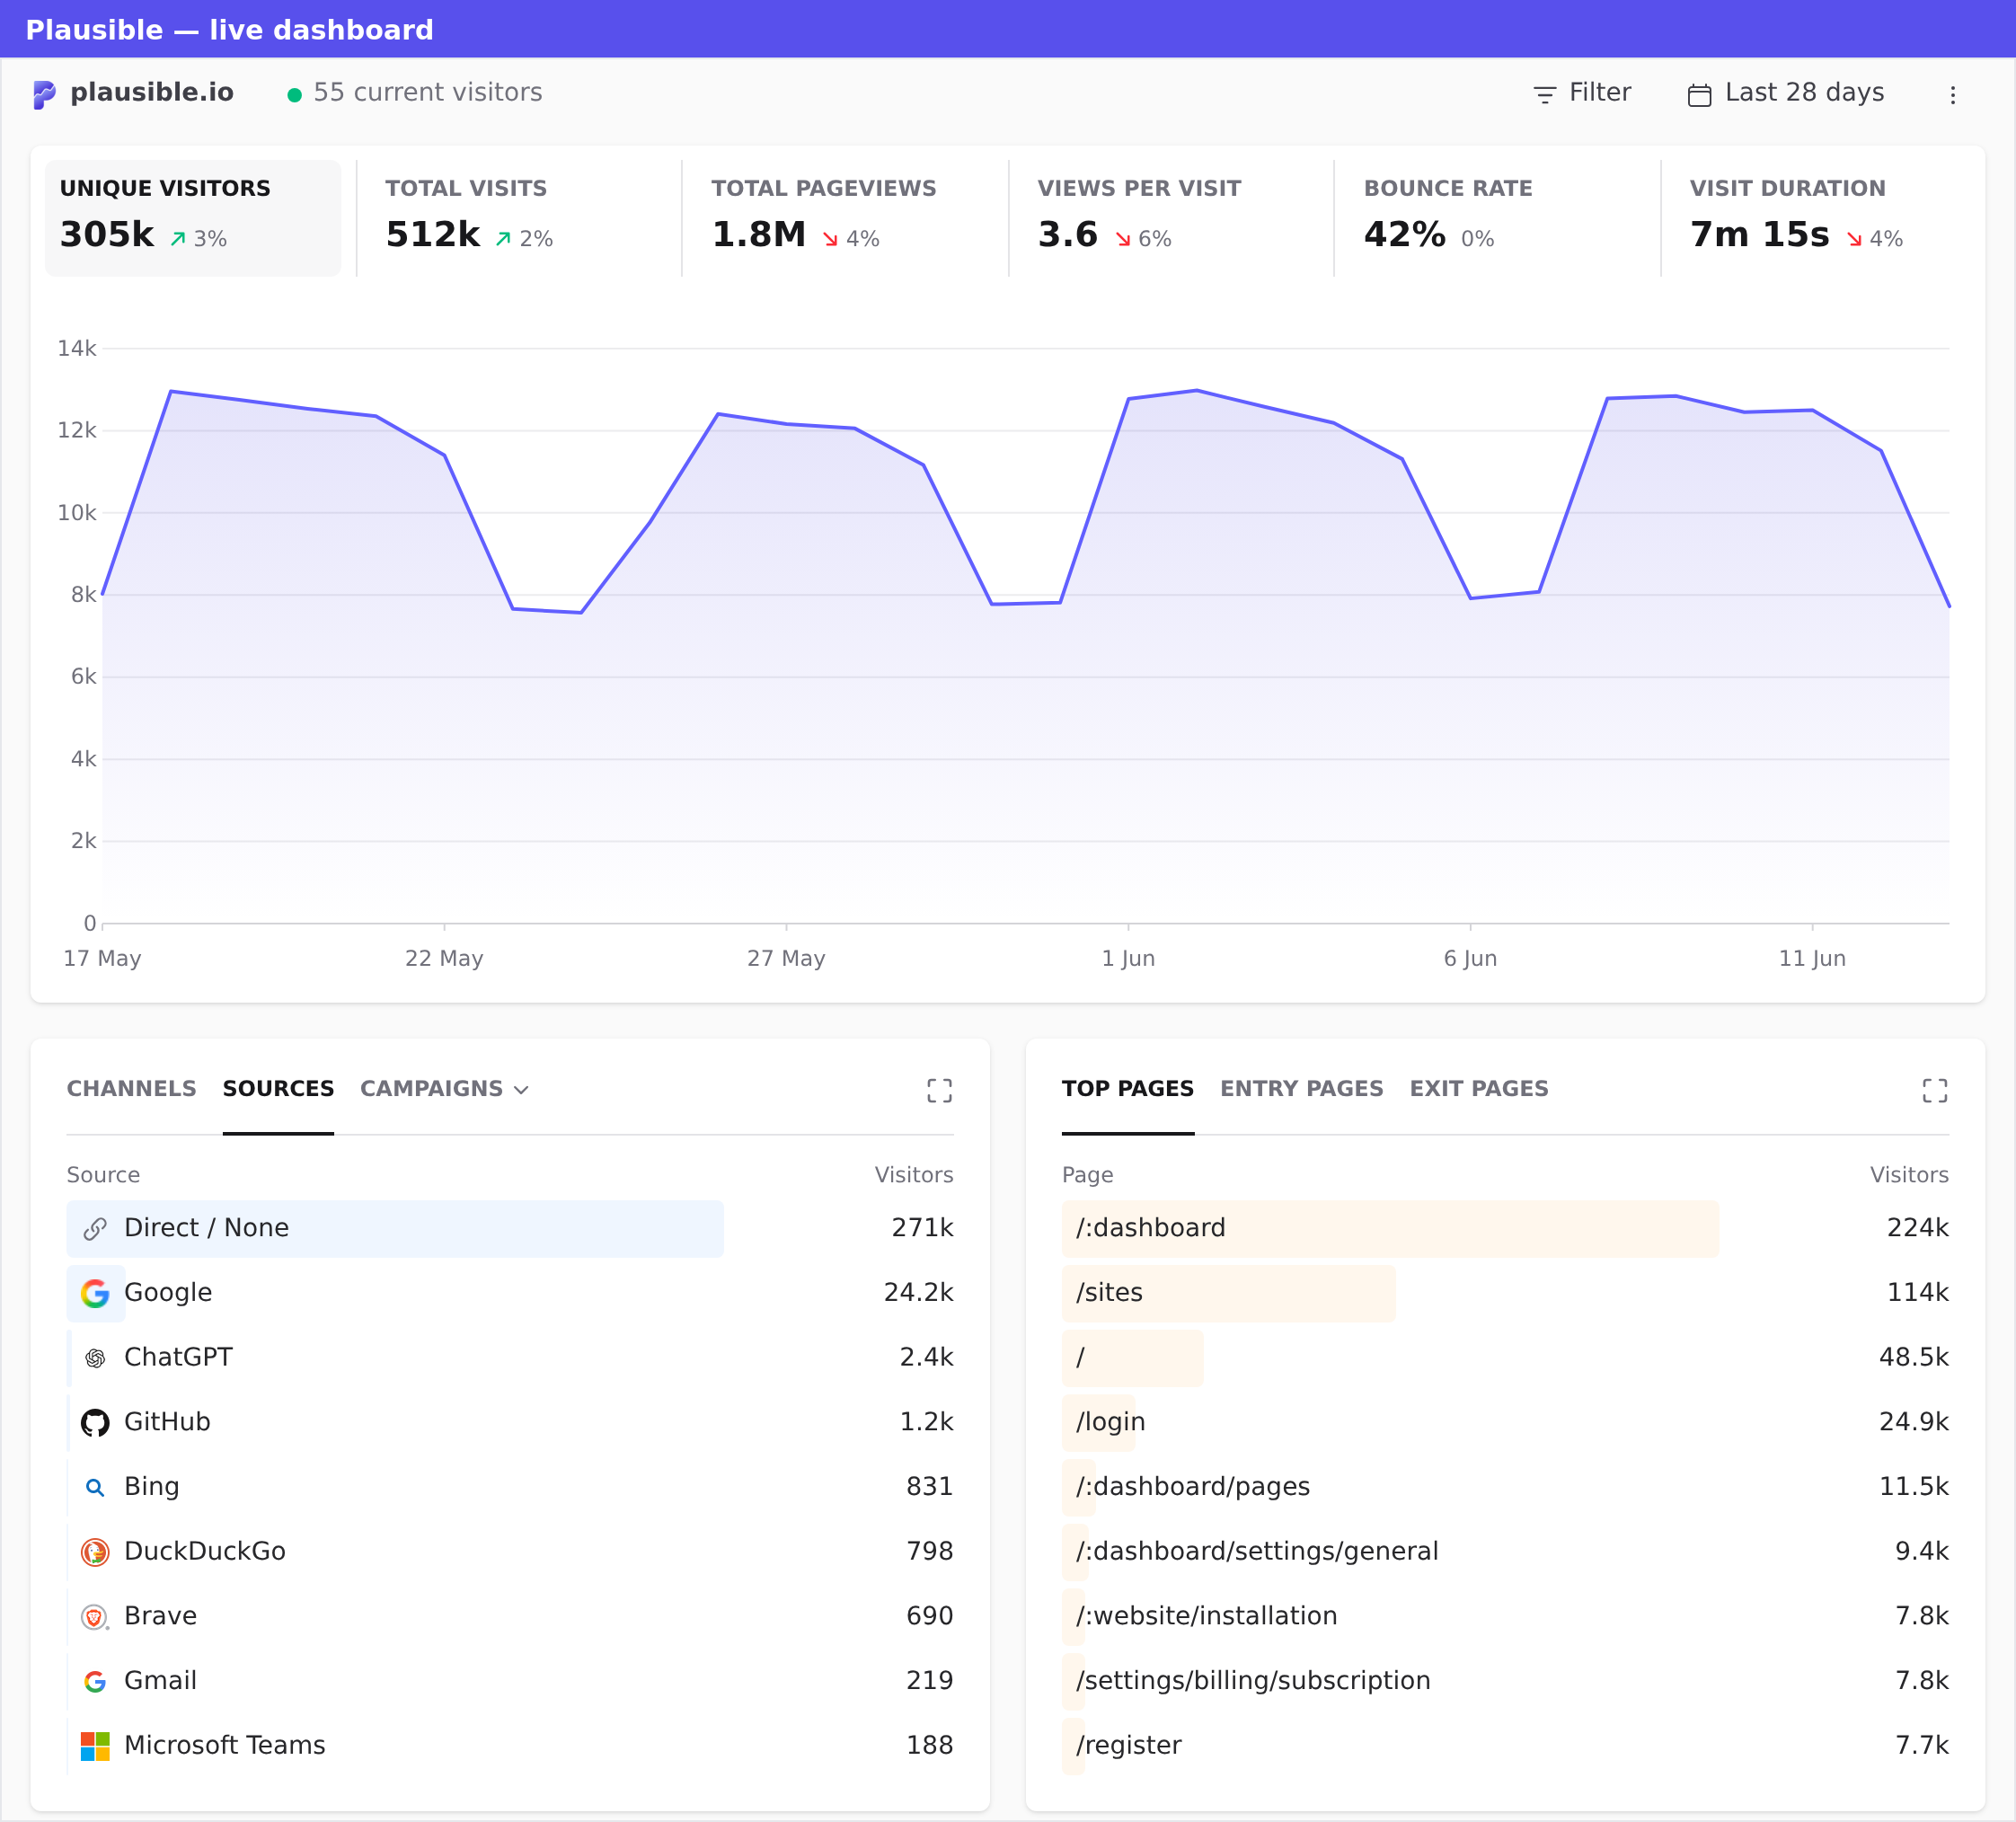
Task: Select the Visit Duration metric
Action: click(1822, 218)
